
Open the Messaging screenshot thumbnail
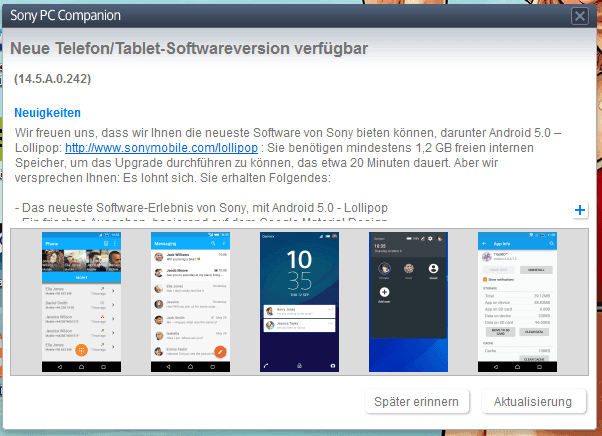(x=190, y=302)
